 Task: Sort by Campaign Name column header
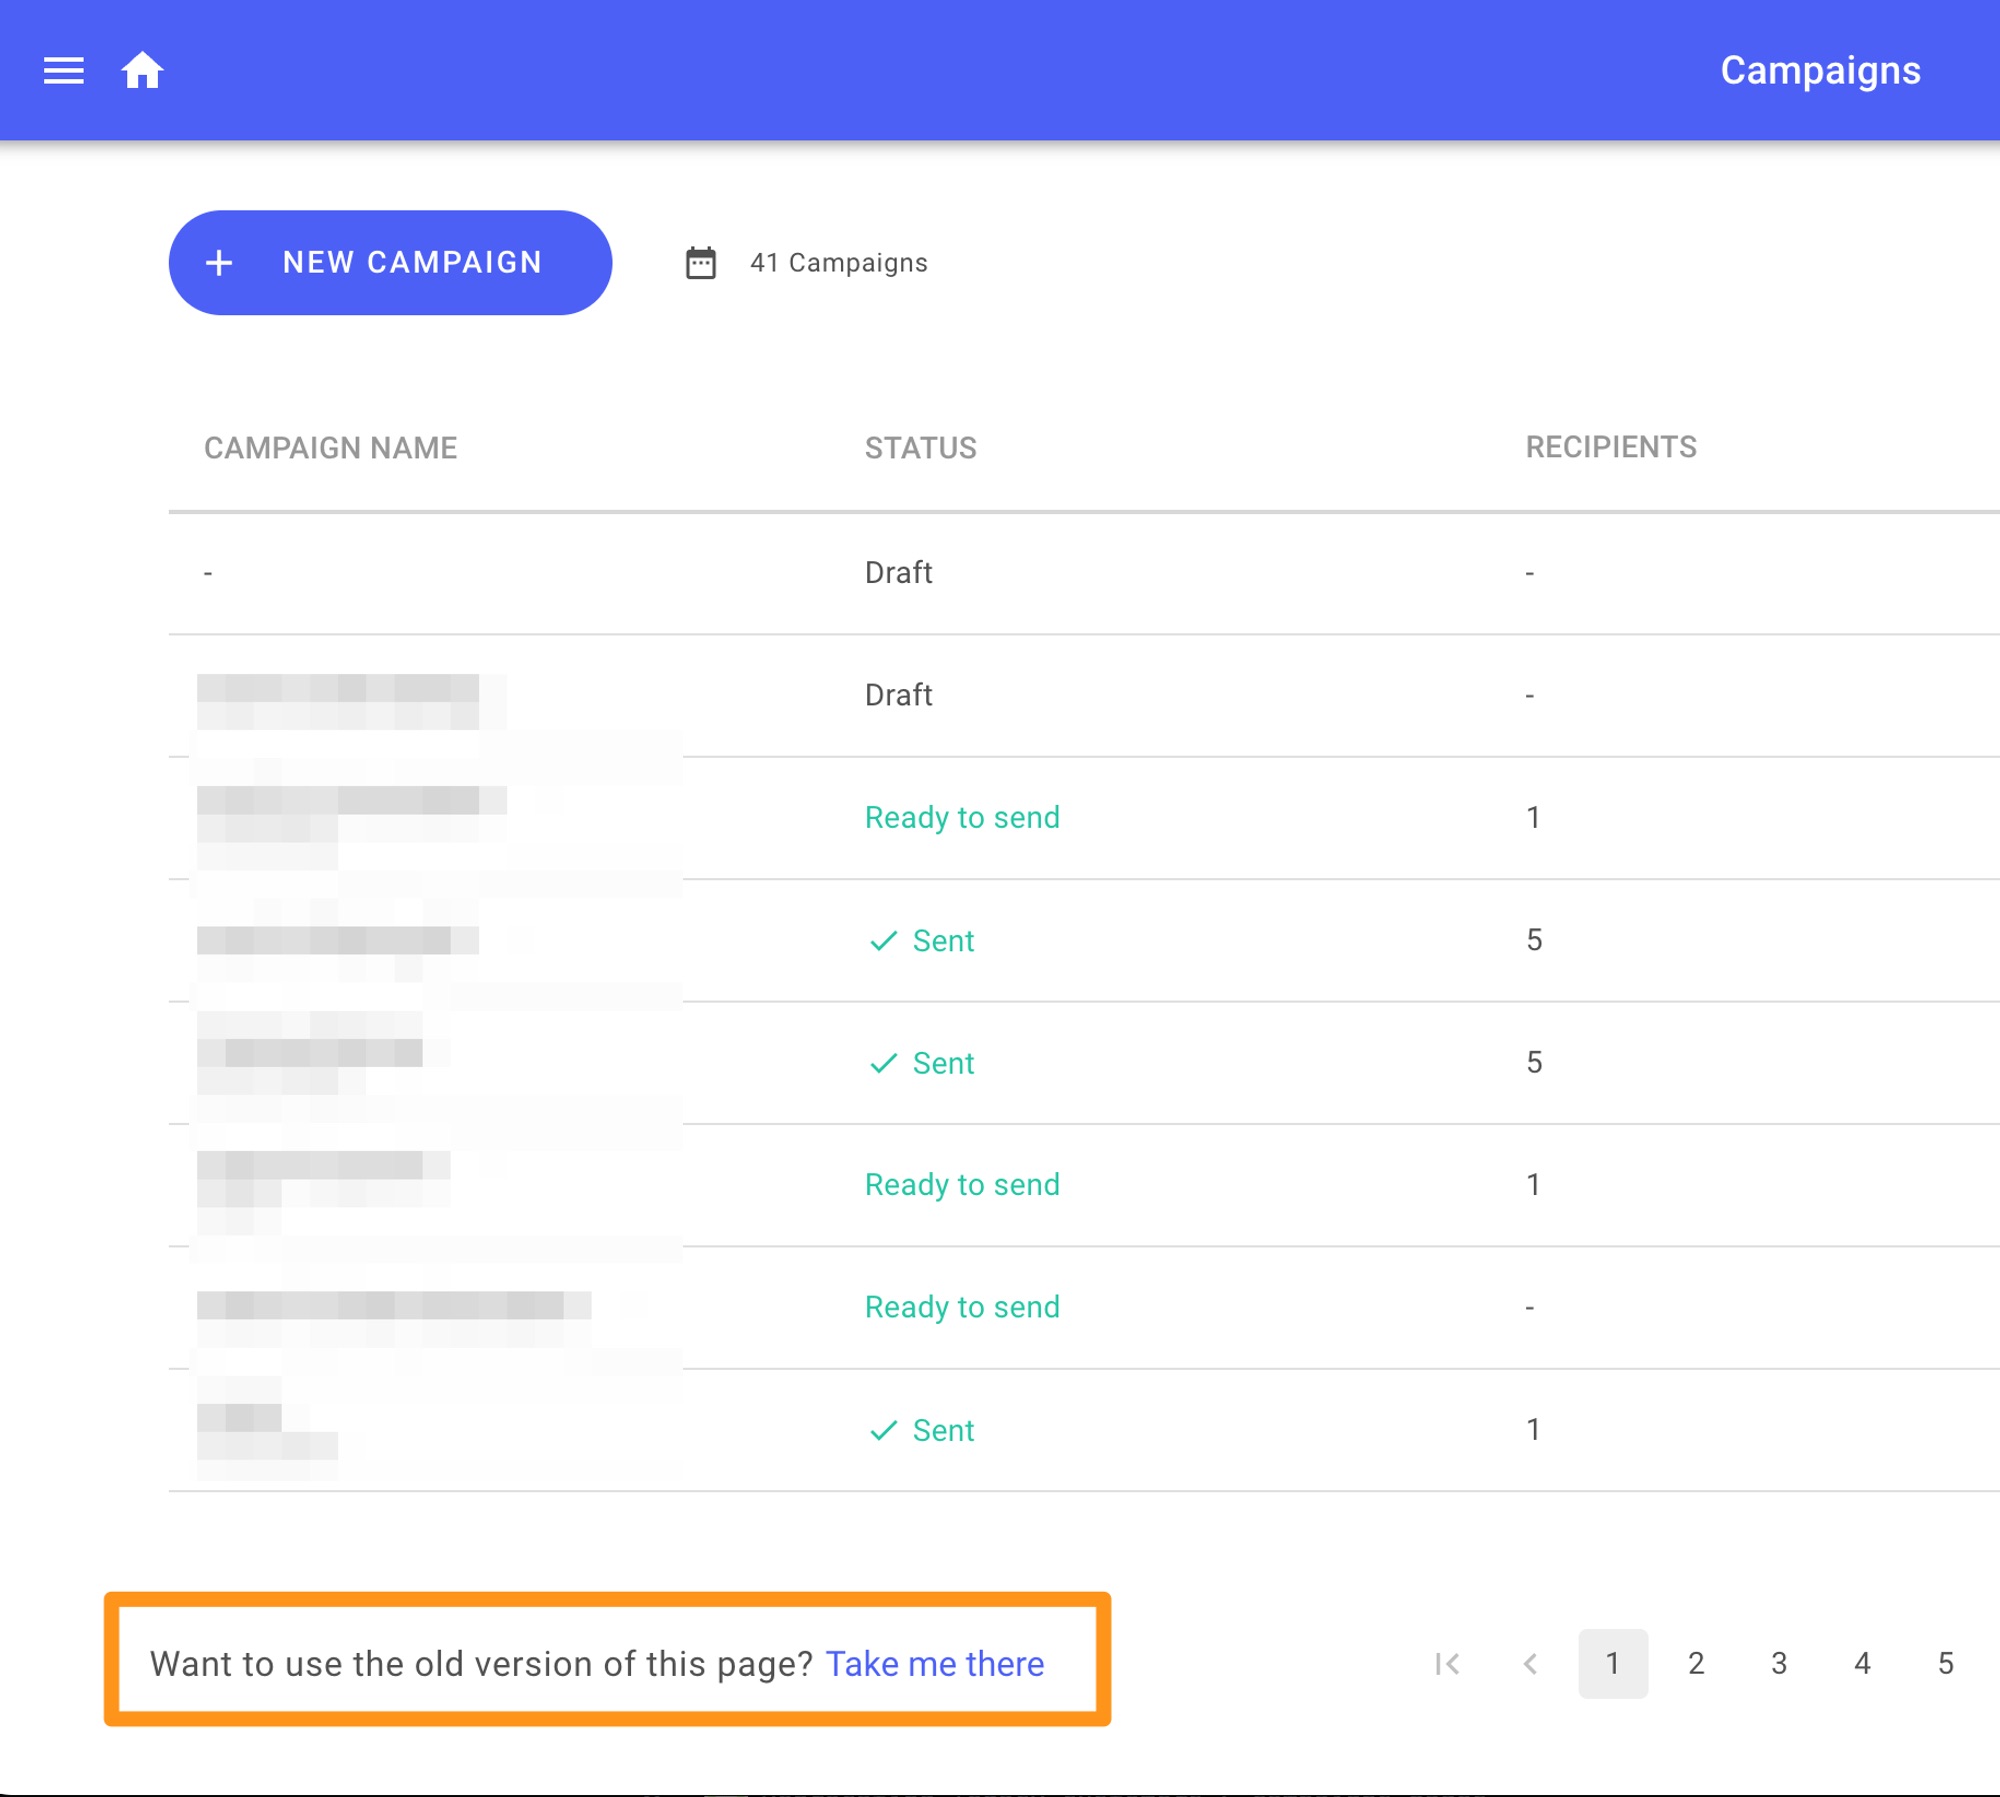(x=330, y=448)
